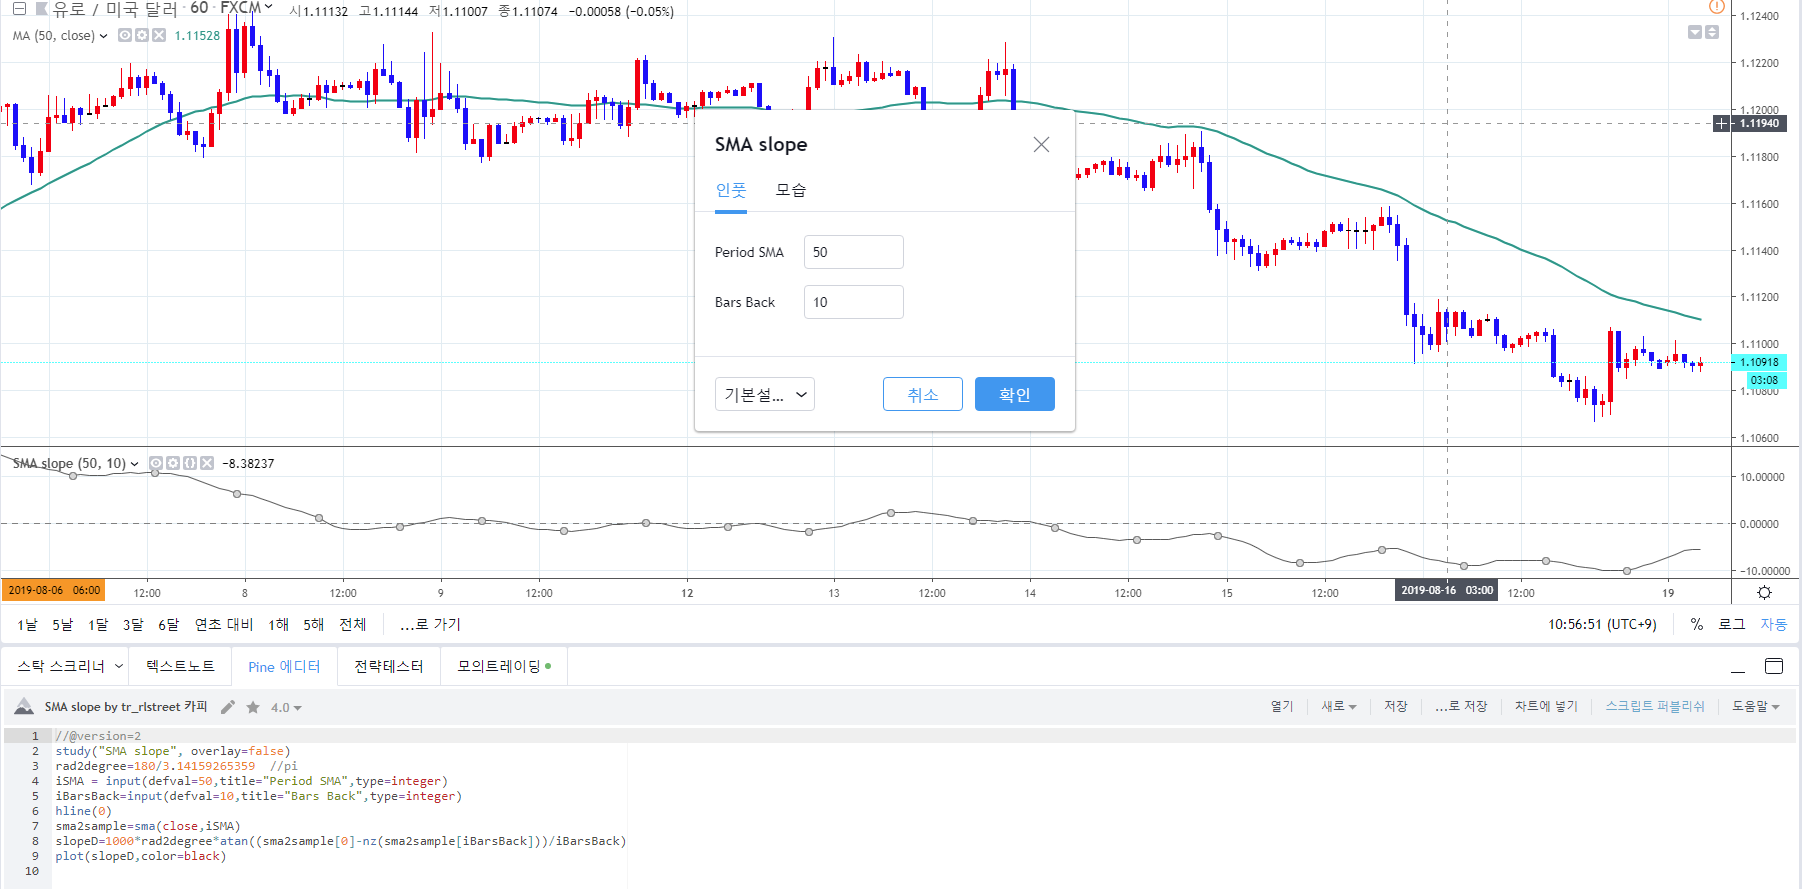
Task: Remove the MA indicator with X icon
Action: pyautogui.click(x=159, y=35)
